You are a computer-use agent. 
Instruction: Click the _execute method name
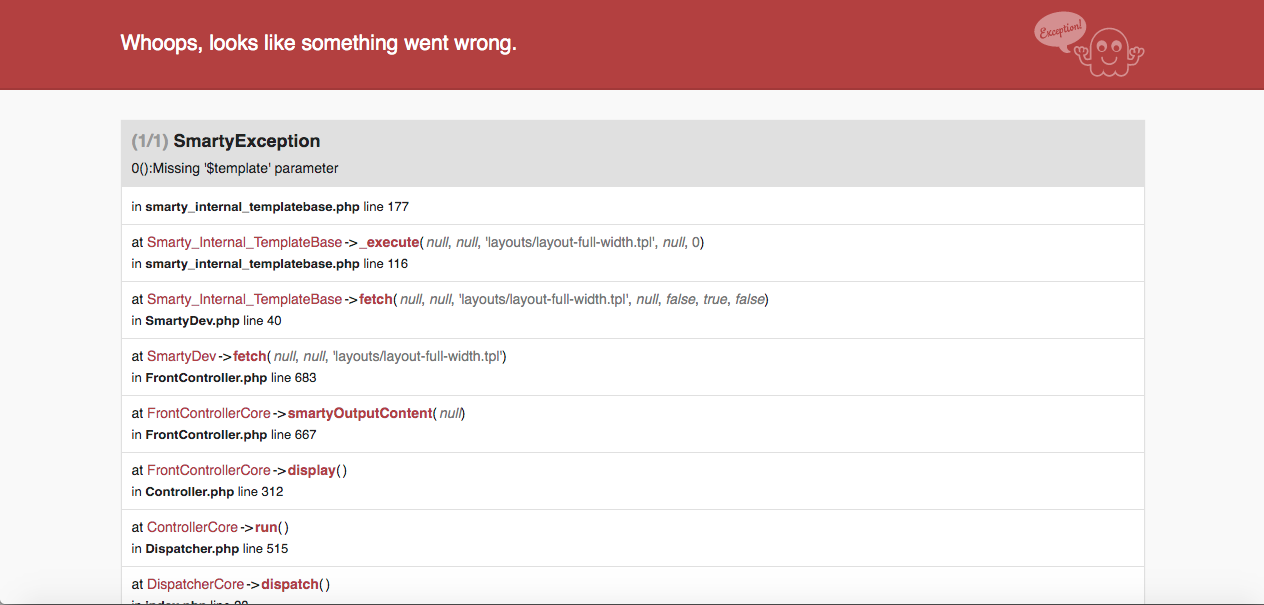click(x=388, y=242)
